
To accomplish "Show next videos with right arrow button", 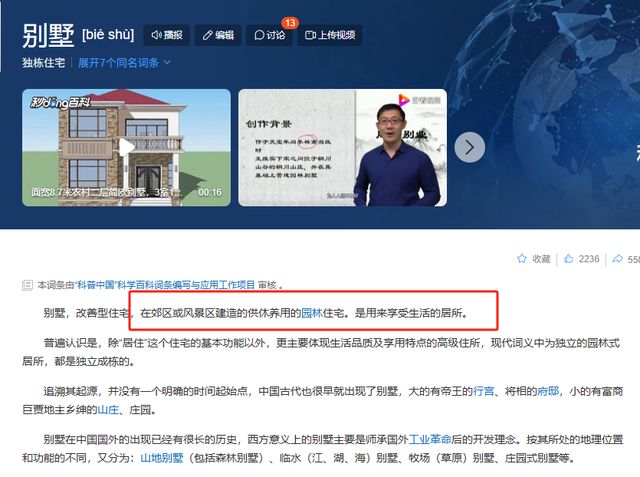I will coord(470,147).
